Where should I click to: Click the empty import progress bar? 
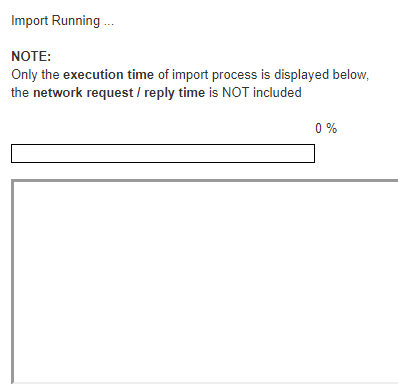163,153
